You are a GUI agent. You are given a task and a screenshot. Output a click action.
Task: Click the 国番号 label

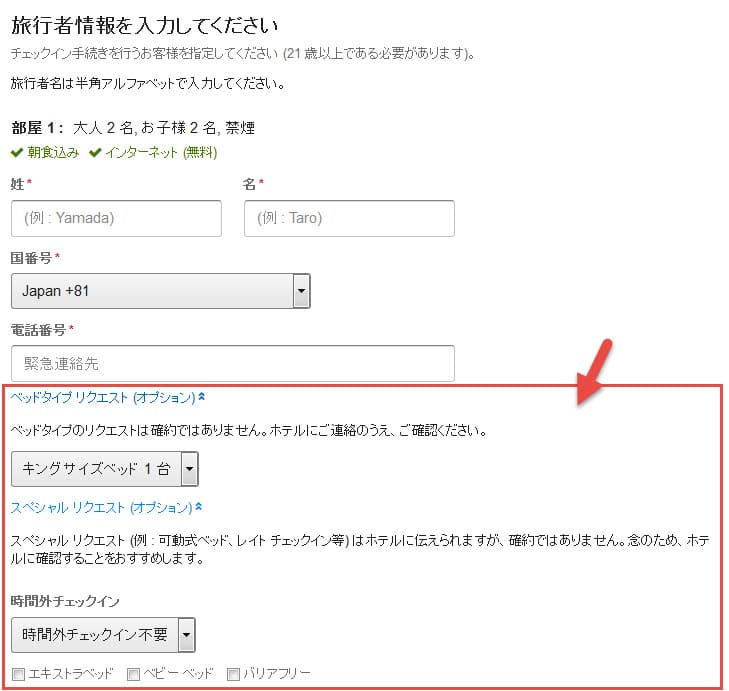31,258
